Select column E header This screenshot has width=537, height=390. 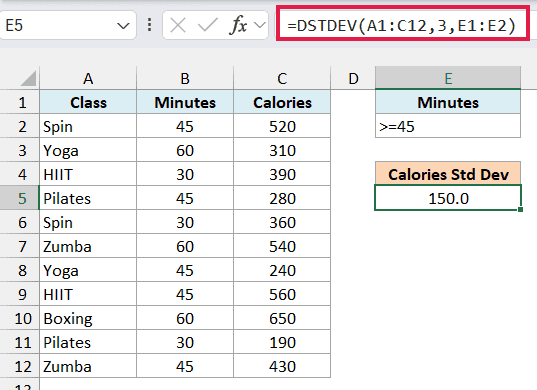pyautogui.click(x=448, y=78)
